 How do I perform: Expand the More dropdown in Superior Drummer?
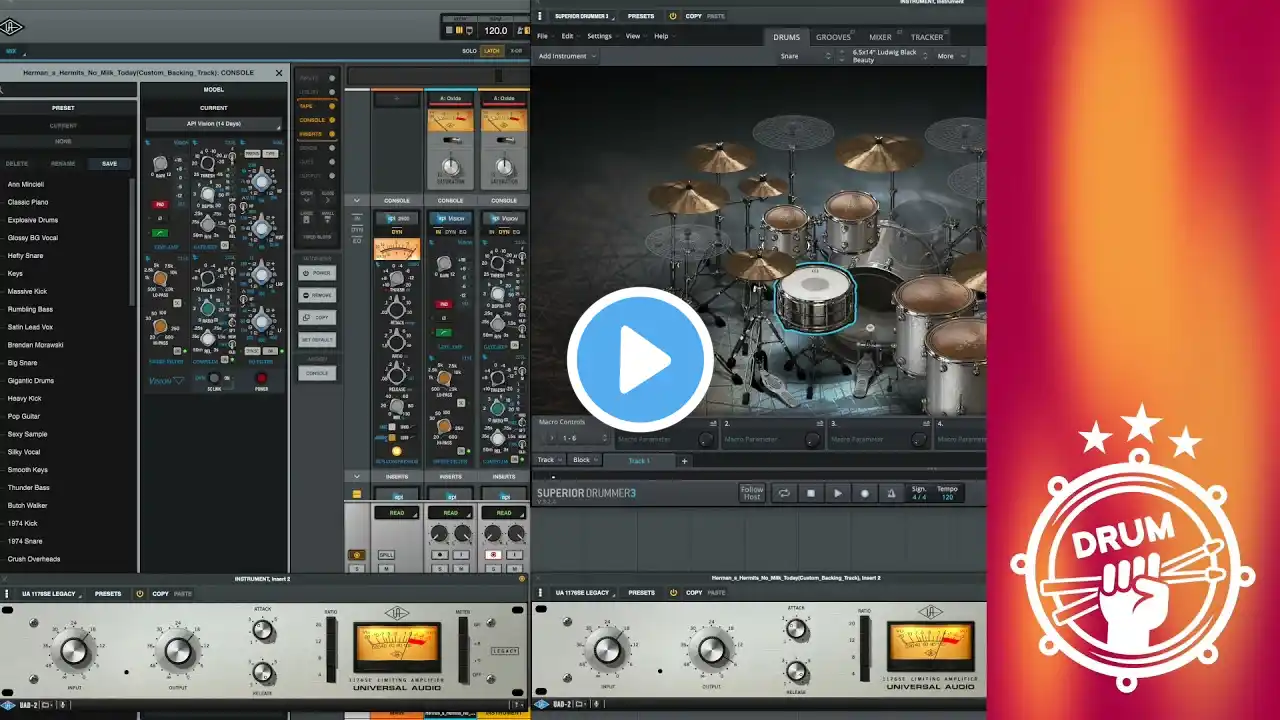[950, 56]
